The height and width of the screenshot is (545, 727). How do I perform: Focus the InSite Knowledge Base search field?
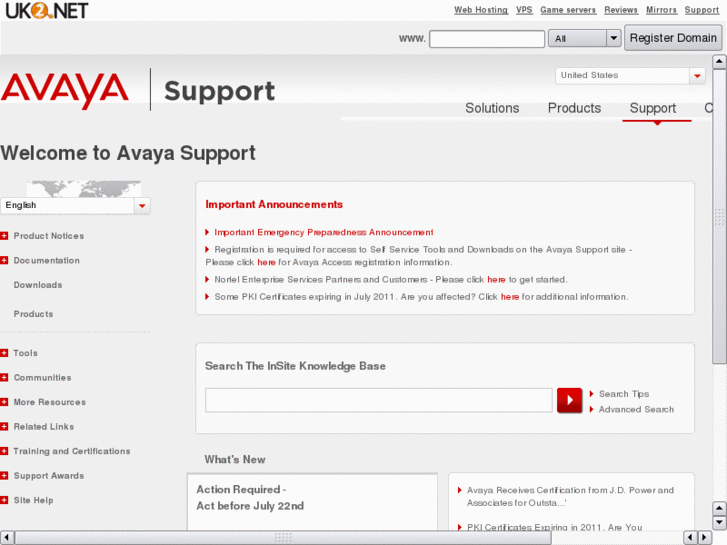378,400
